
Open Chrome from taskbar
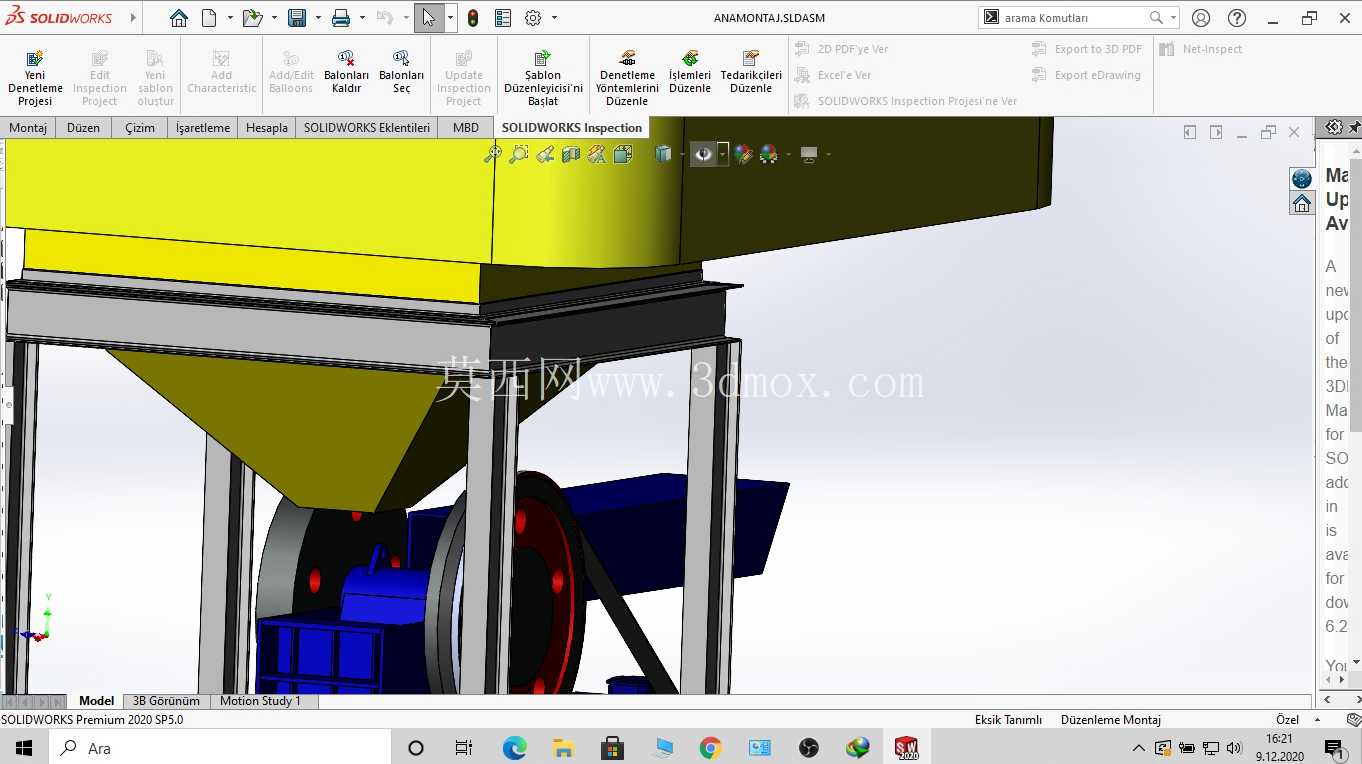(x=710, y=747)
